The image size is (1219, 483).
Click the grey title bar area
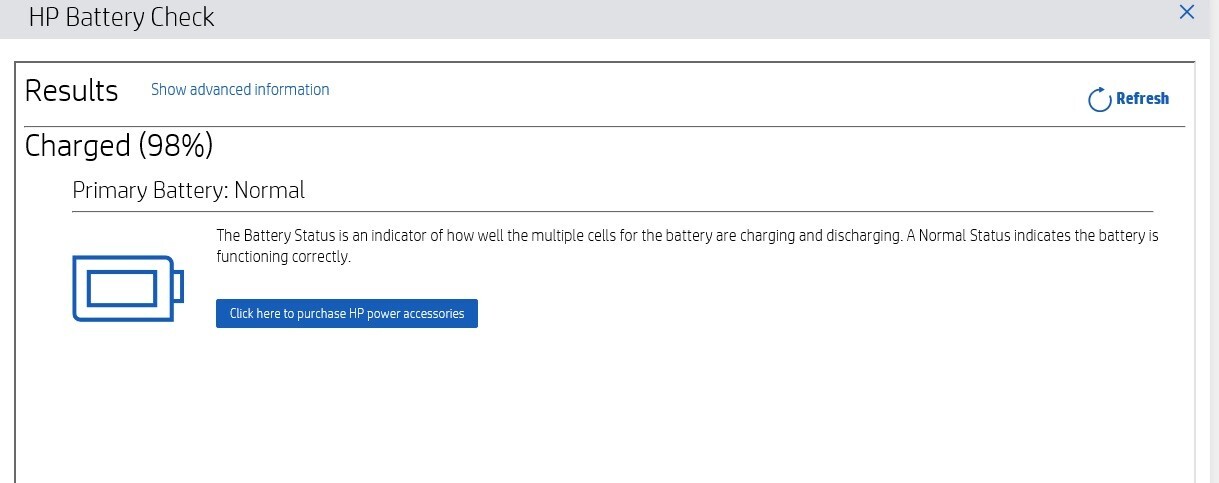pos(650,18)
